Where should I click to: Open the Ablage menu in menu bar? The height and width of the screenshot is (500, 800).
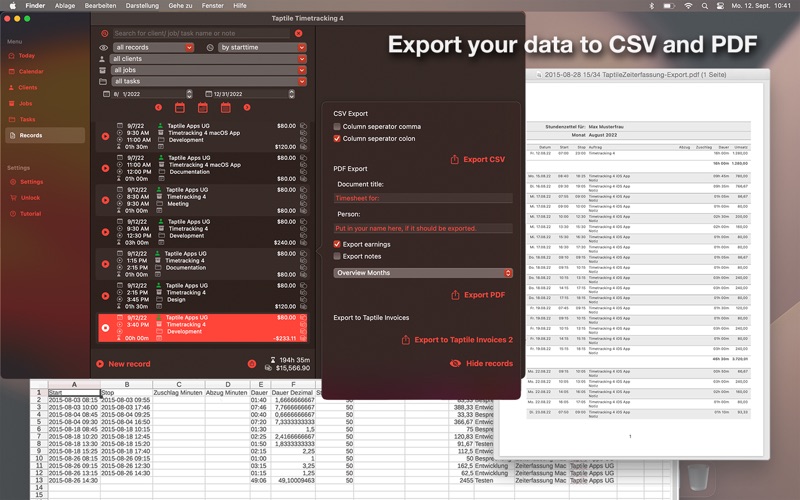click(x=65, y=6)
